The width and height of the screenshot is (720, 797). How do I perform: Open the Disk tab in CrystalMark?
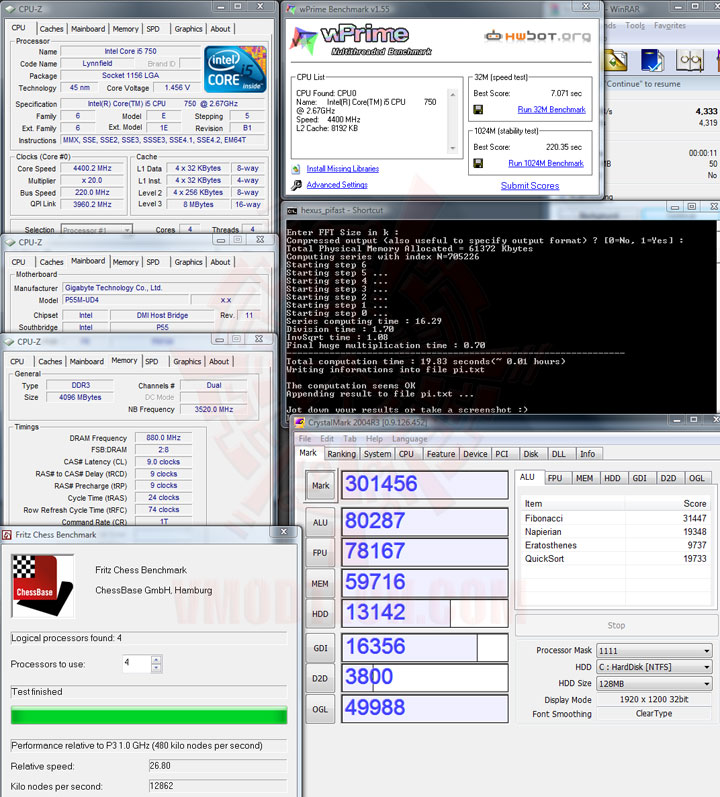point(531,454)
